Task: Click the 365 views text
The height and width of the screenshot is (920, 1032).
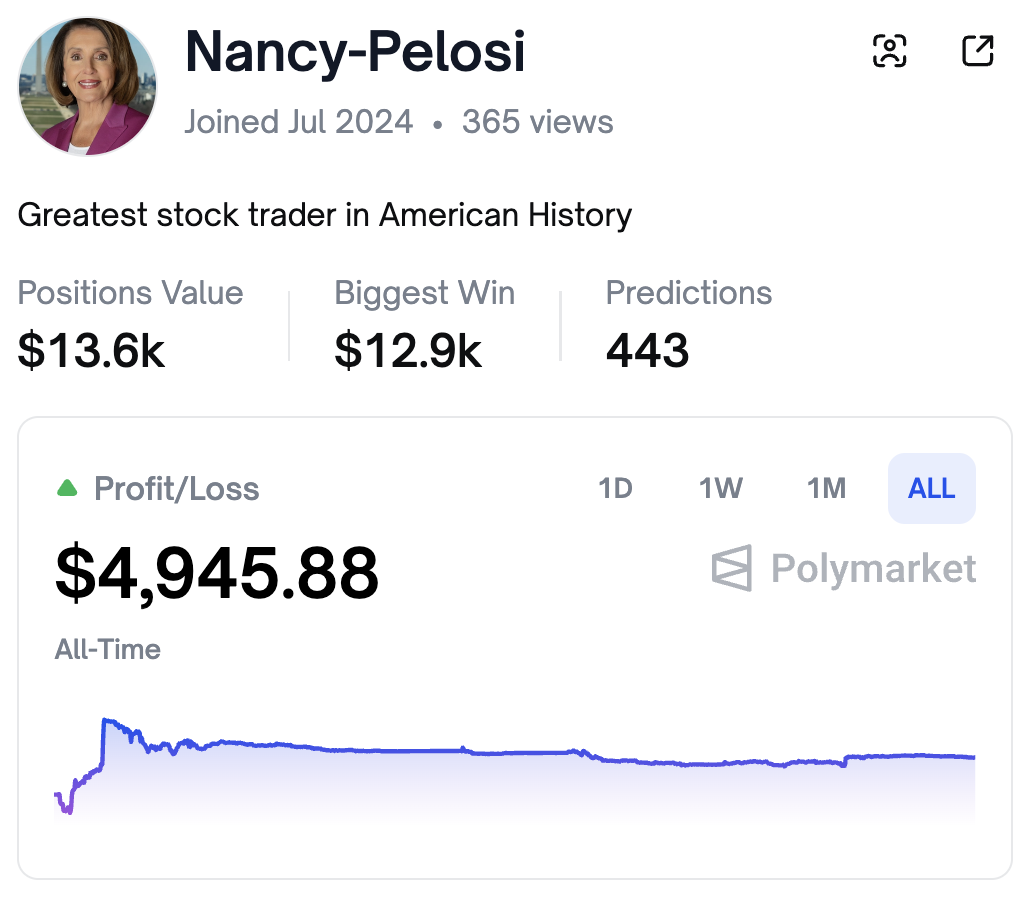Action: tap(536, 121)
